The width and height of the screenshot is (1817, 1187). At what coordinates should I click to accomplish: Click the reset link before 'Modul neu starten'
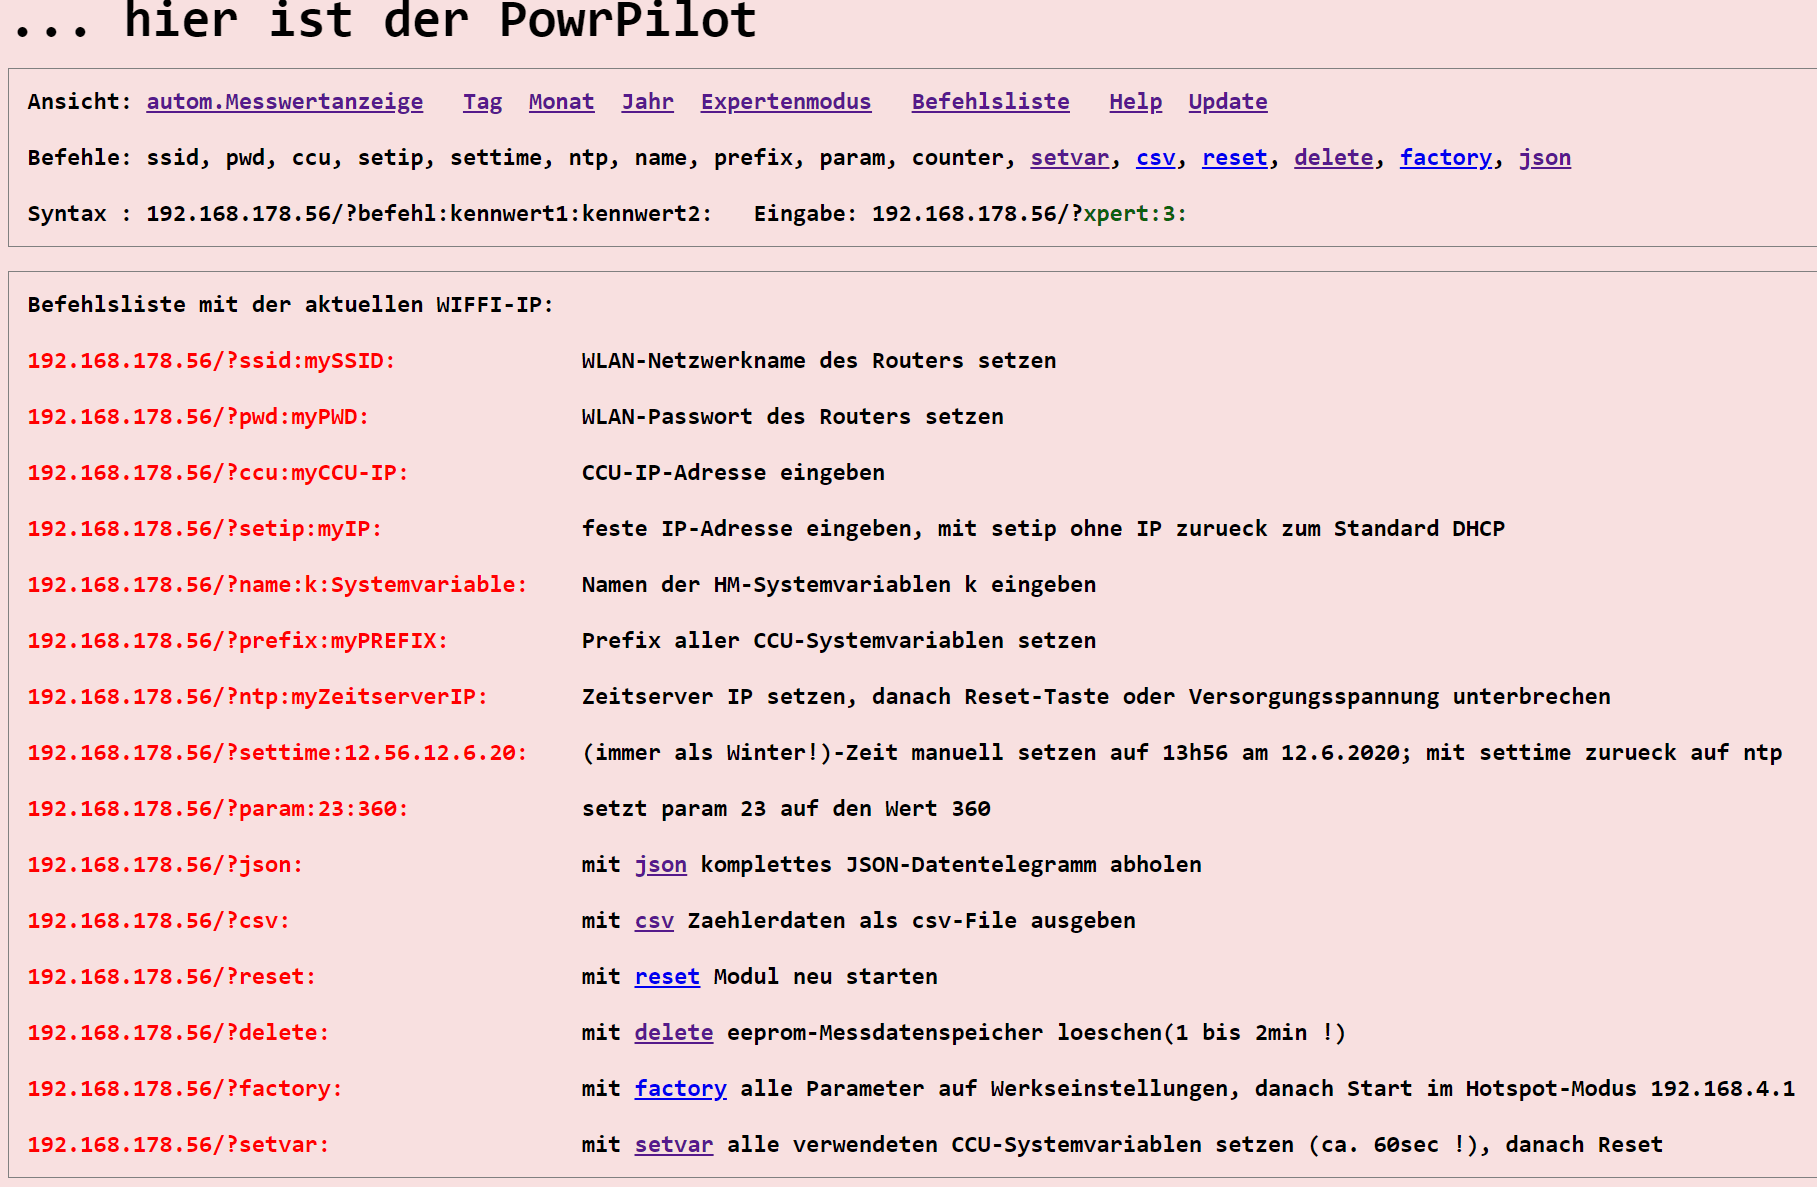(667, 977)
